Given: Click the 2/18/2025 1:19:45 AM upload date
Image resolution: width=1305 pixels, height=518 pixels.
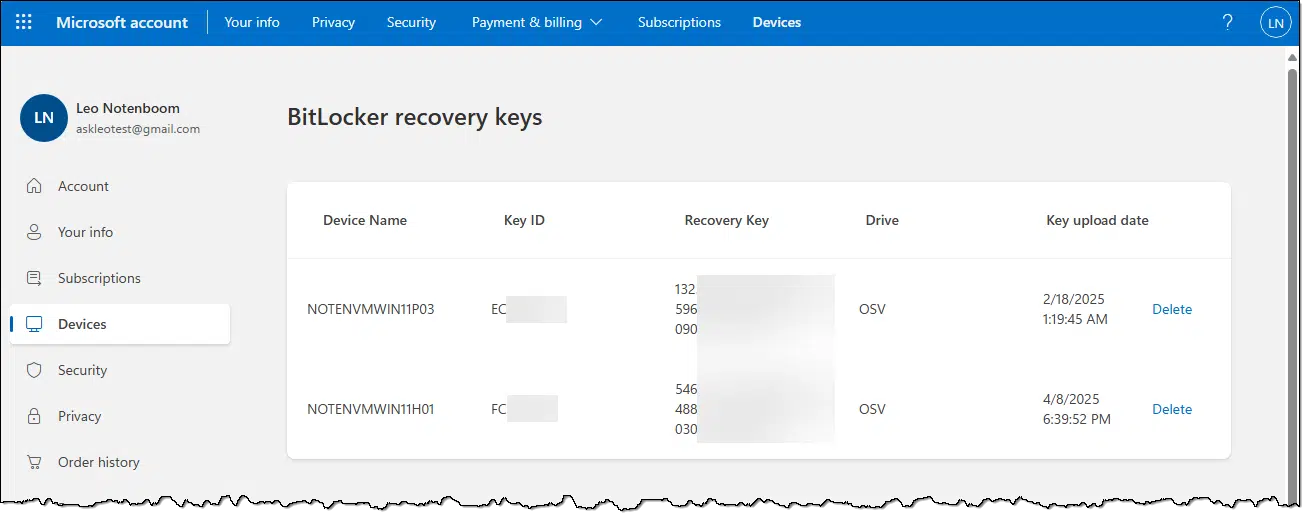Looking at the screenshot, I should coord(1075,309).
